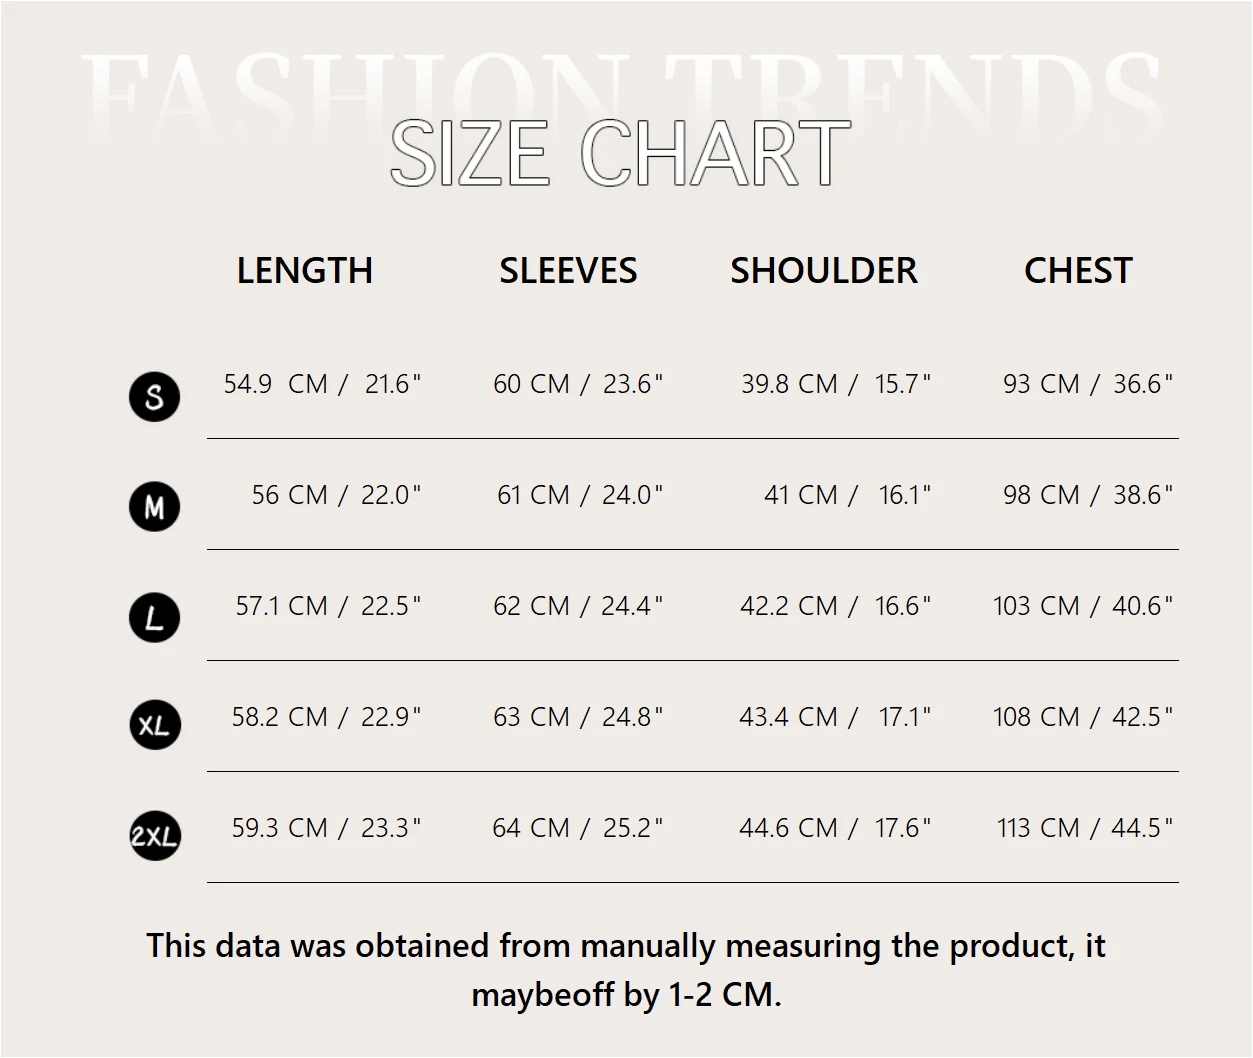The width and height of the screenshot is (1253, 1058).
Task: Select the SHOULDER column header
Action: coord(823,271)
